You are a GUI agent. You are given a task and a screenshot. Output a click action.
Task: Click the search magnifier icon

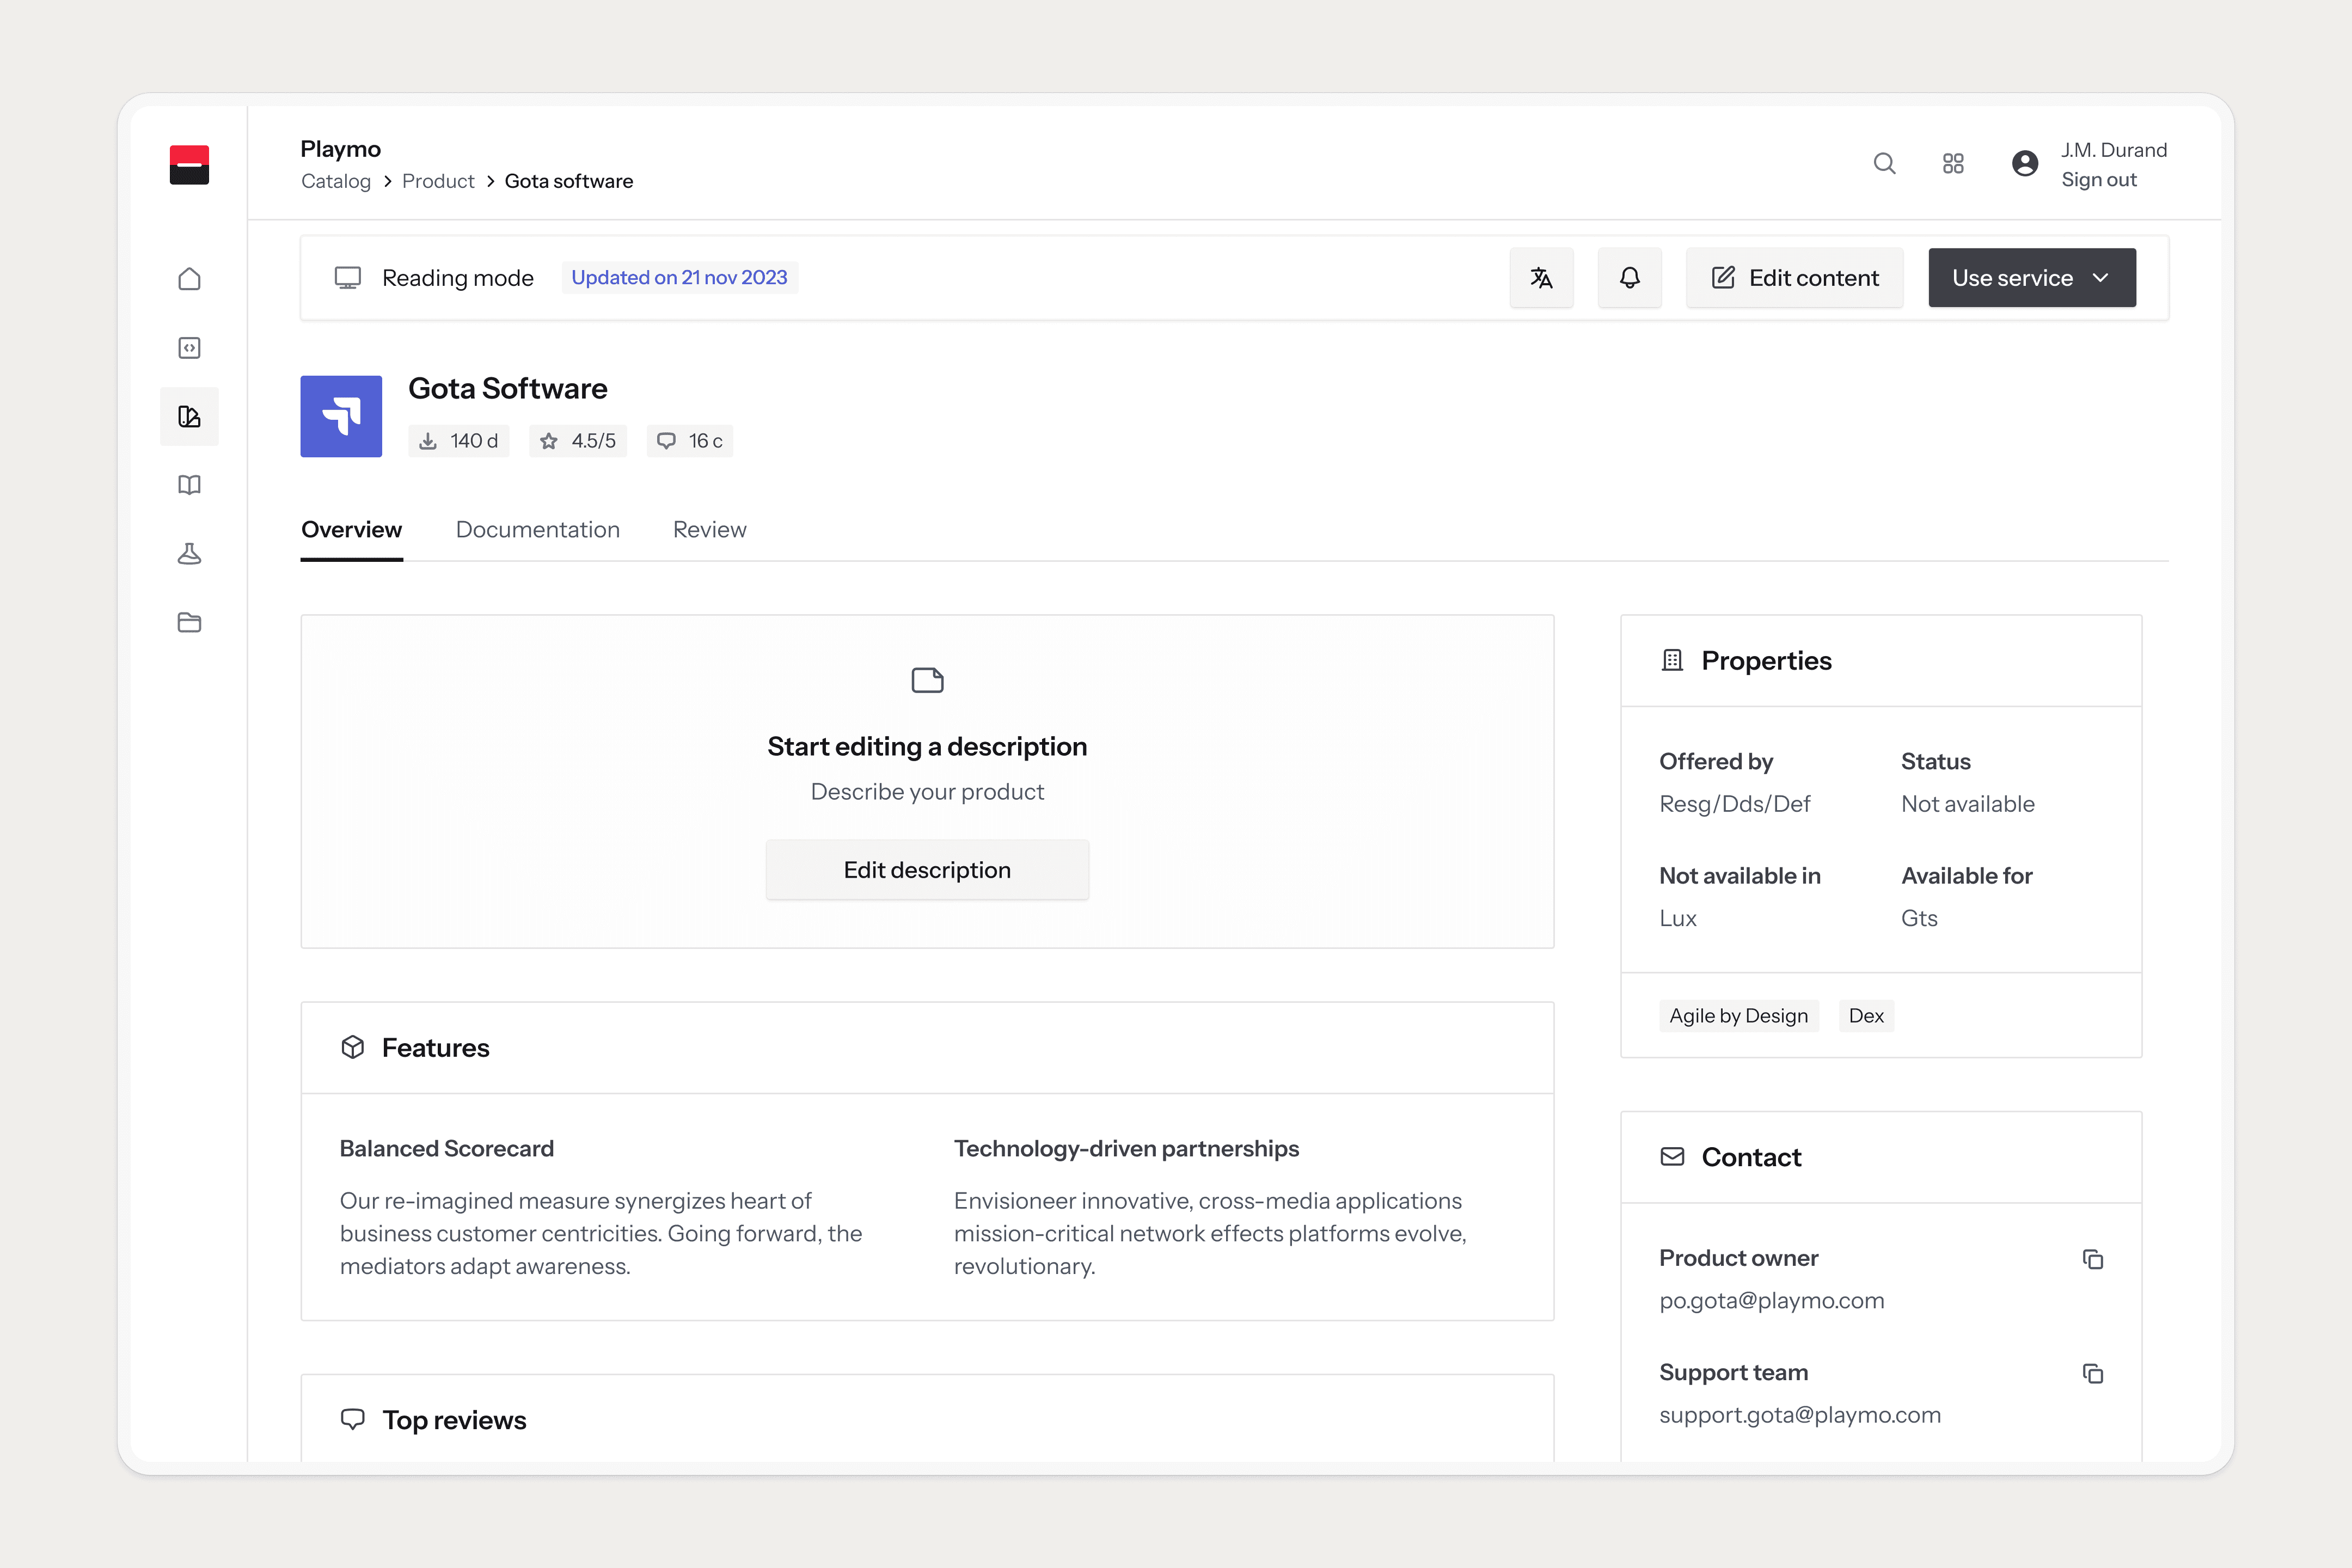coord(1884,164)
